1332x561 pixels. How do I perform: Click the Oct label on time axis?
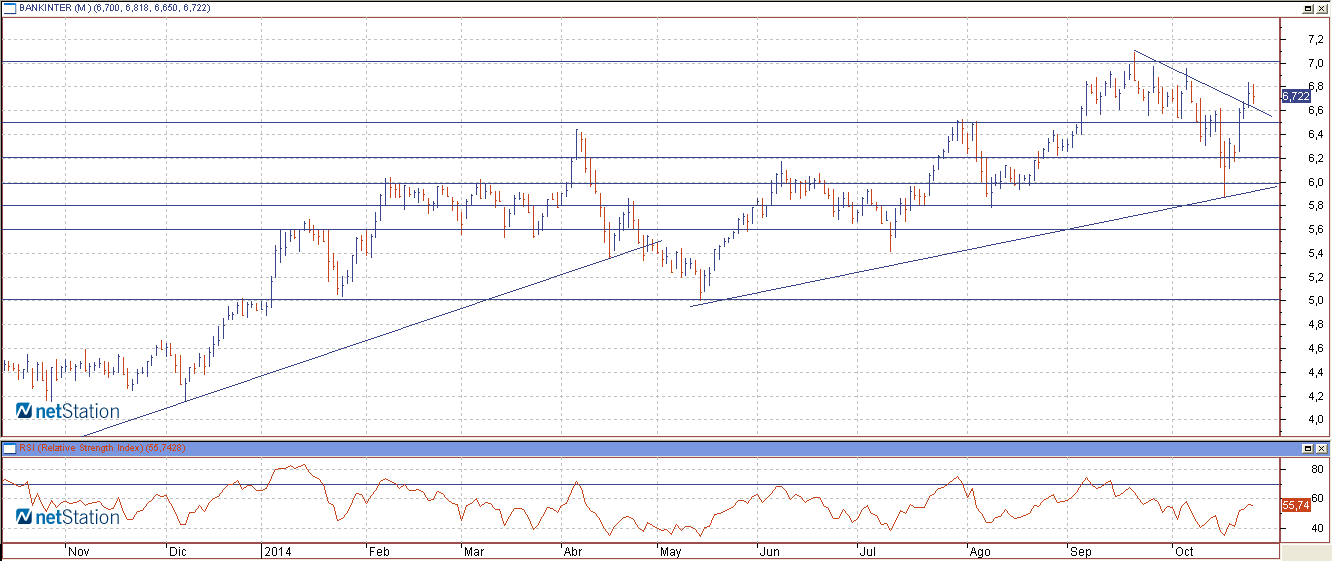coord(1184,551)
